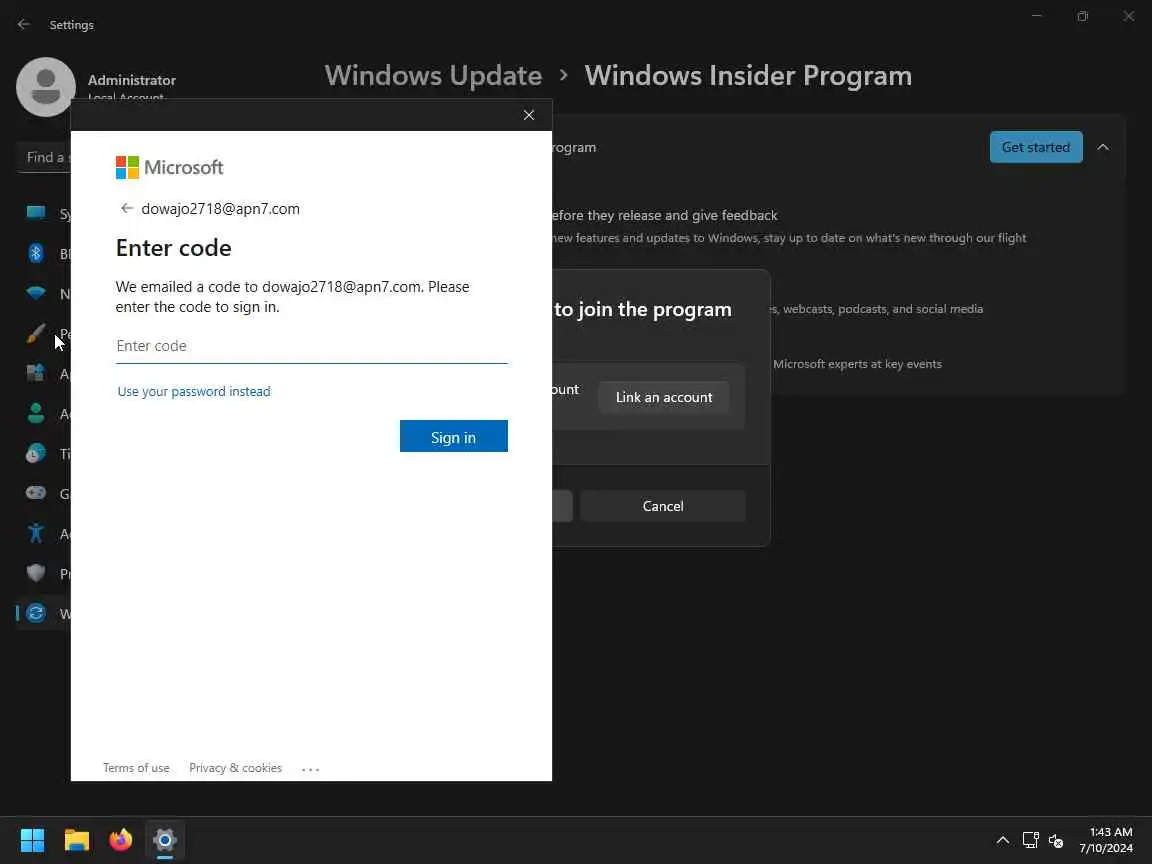Go back using Settings back arrow
Screen dimensions: 1152x864
coord(24,24)
